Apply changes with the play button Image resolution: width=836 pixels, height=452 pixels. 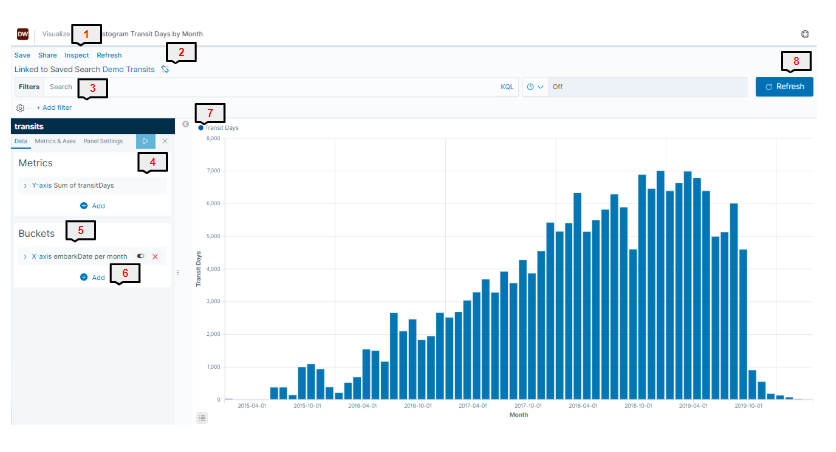[x=146, y=141]
